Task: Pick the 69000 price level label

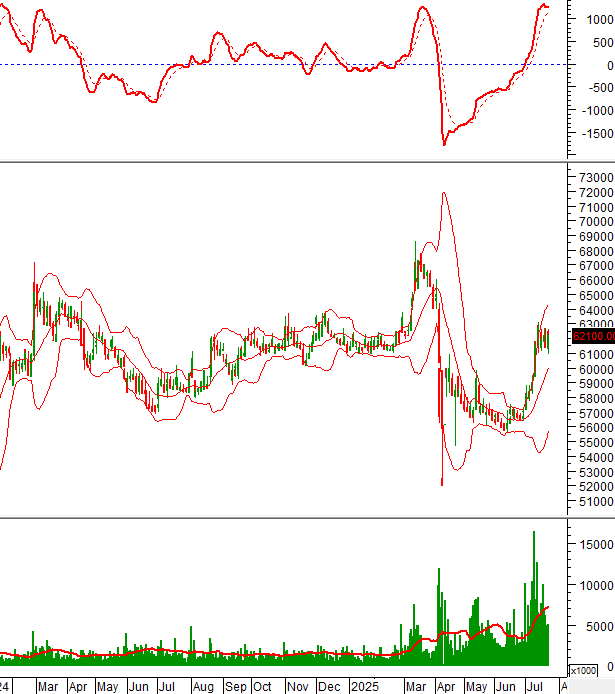Action: click(596, 236)
